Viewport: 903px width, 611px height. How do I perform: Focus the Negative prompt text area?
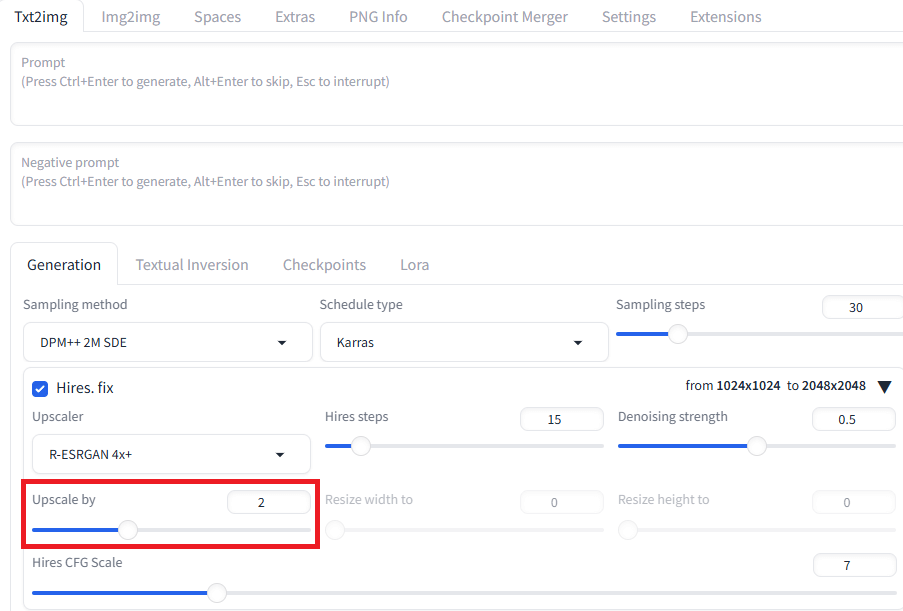point(457,184)
